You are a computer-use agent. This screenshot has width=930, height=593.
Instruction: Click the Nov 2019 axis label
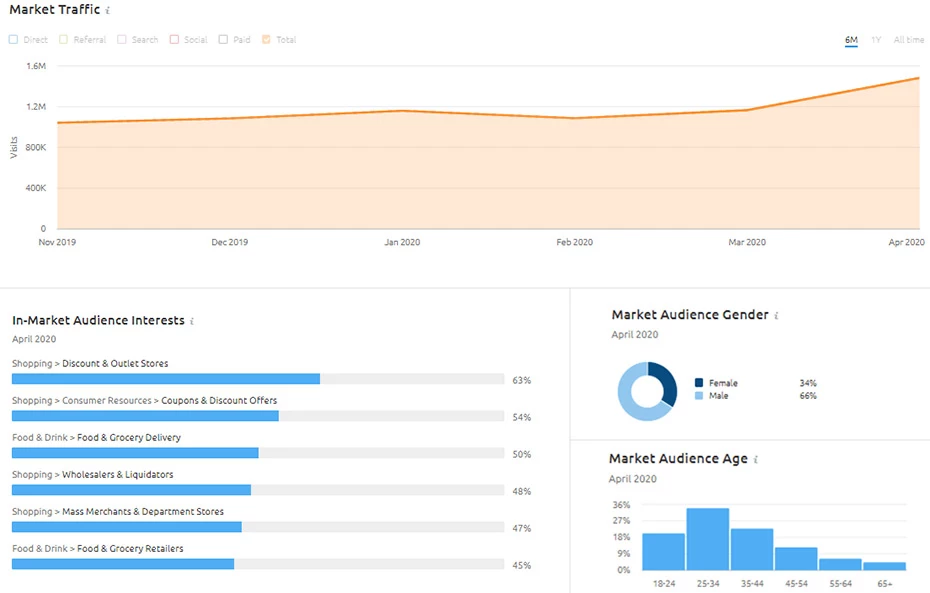57,243
